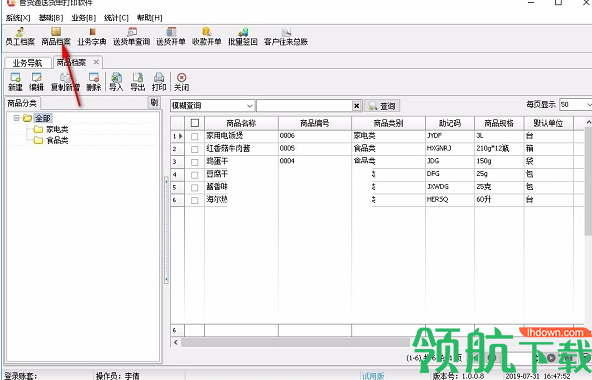
Task: Click the 试用版 trial version link
Action: 373,375
